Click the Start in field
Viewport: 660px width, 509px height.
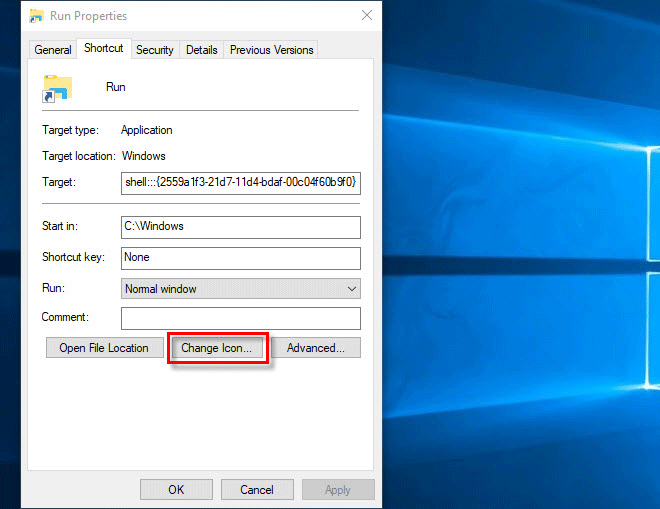(241, 227)
